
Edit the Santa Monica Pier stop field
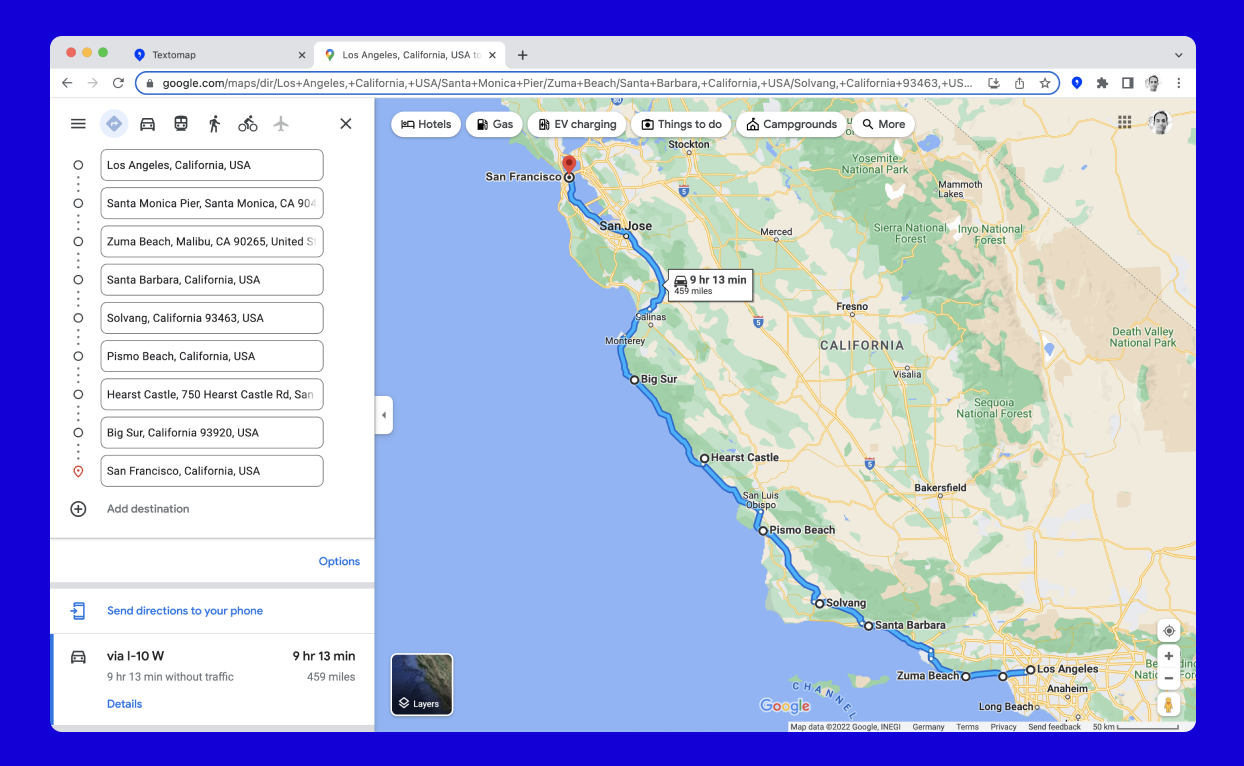(212, 203)
